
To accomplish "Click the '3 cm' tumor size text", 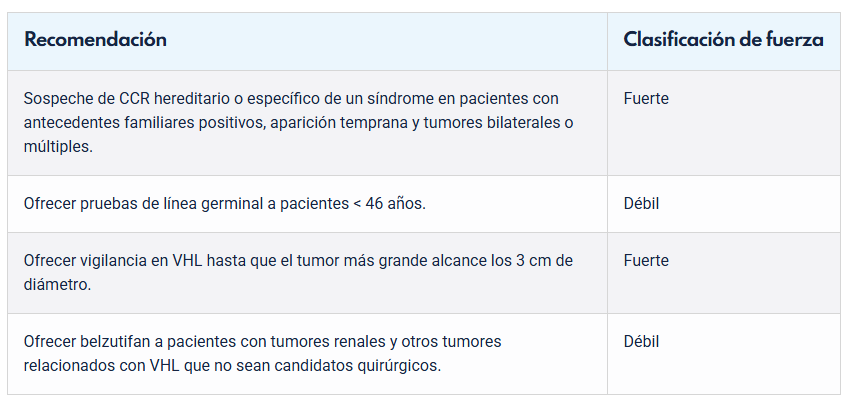I will point(529,261).
